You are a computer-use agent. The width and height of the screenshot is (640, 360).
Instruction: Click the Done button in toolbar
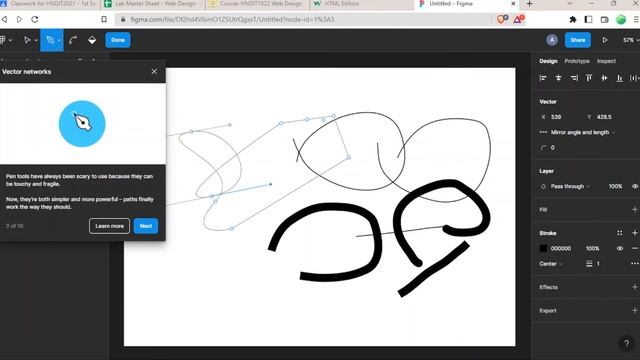[118, 40]
